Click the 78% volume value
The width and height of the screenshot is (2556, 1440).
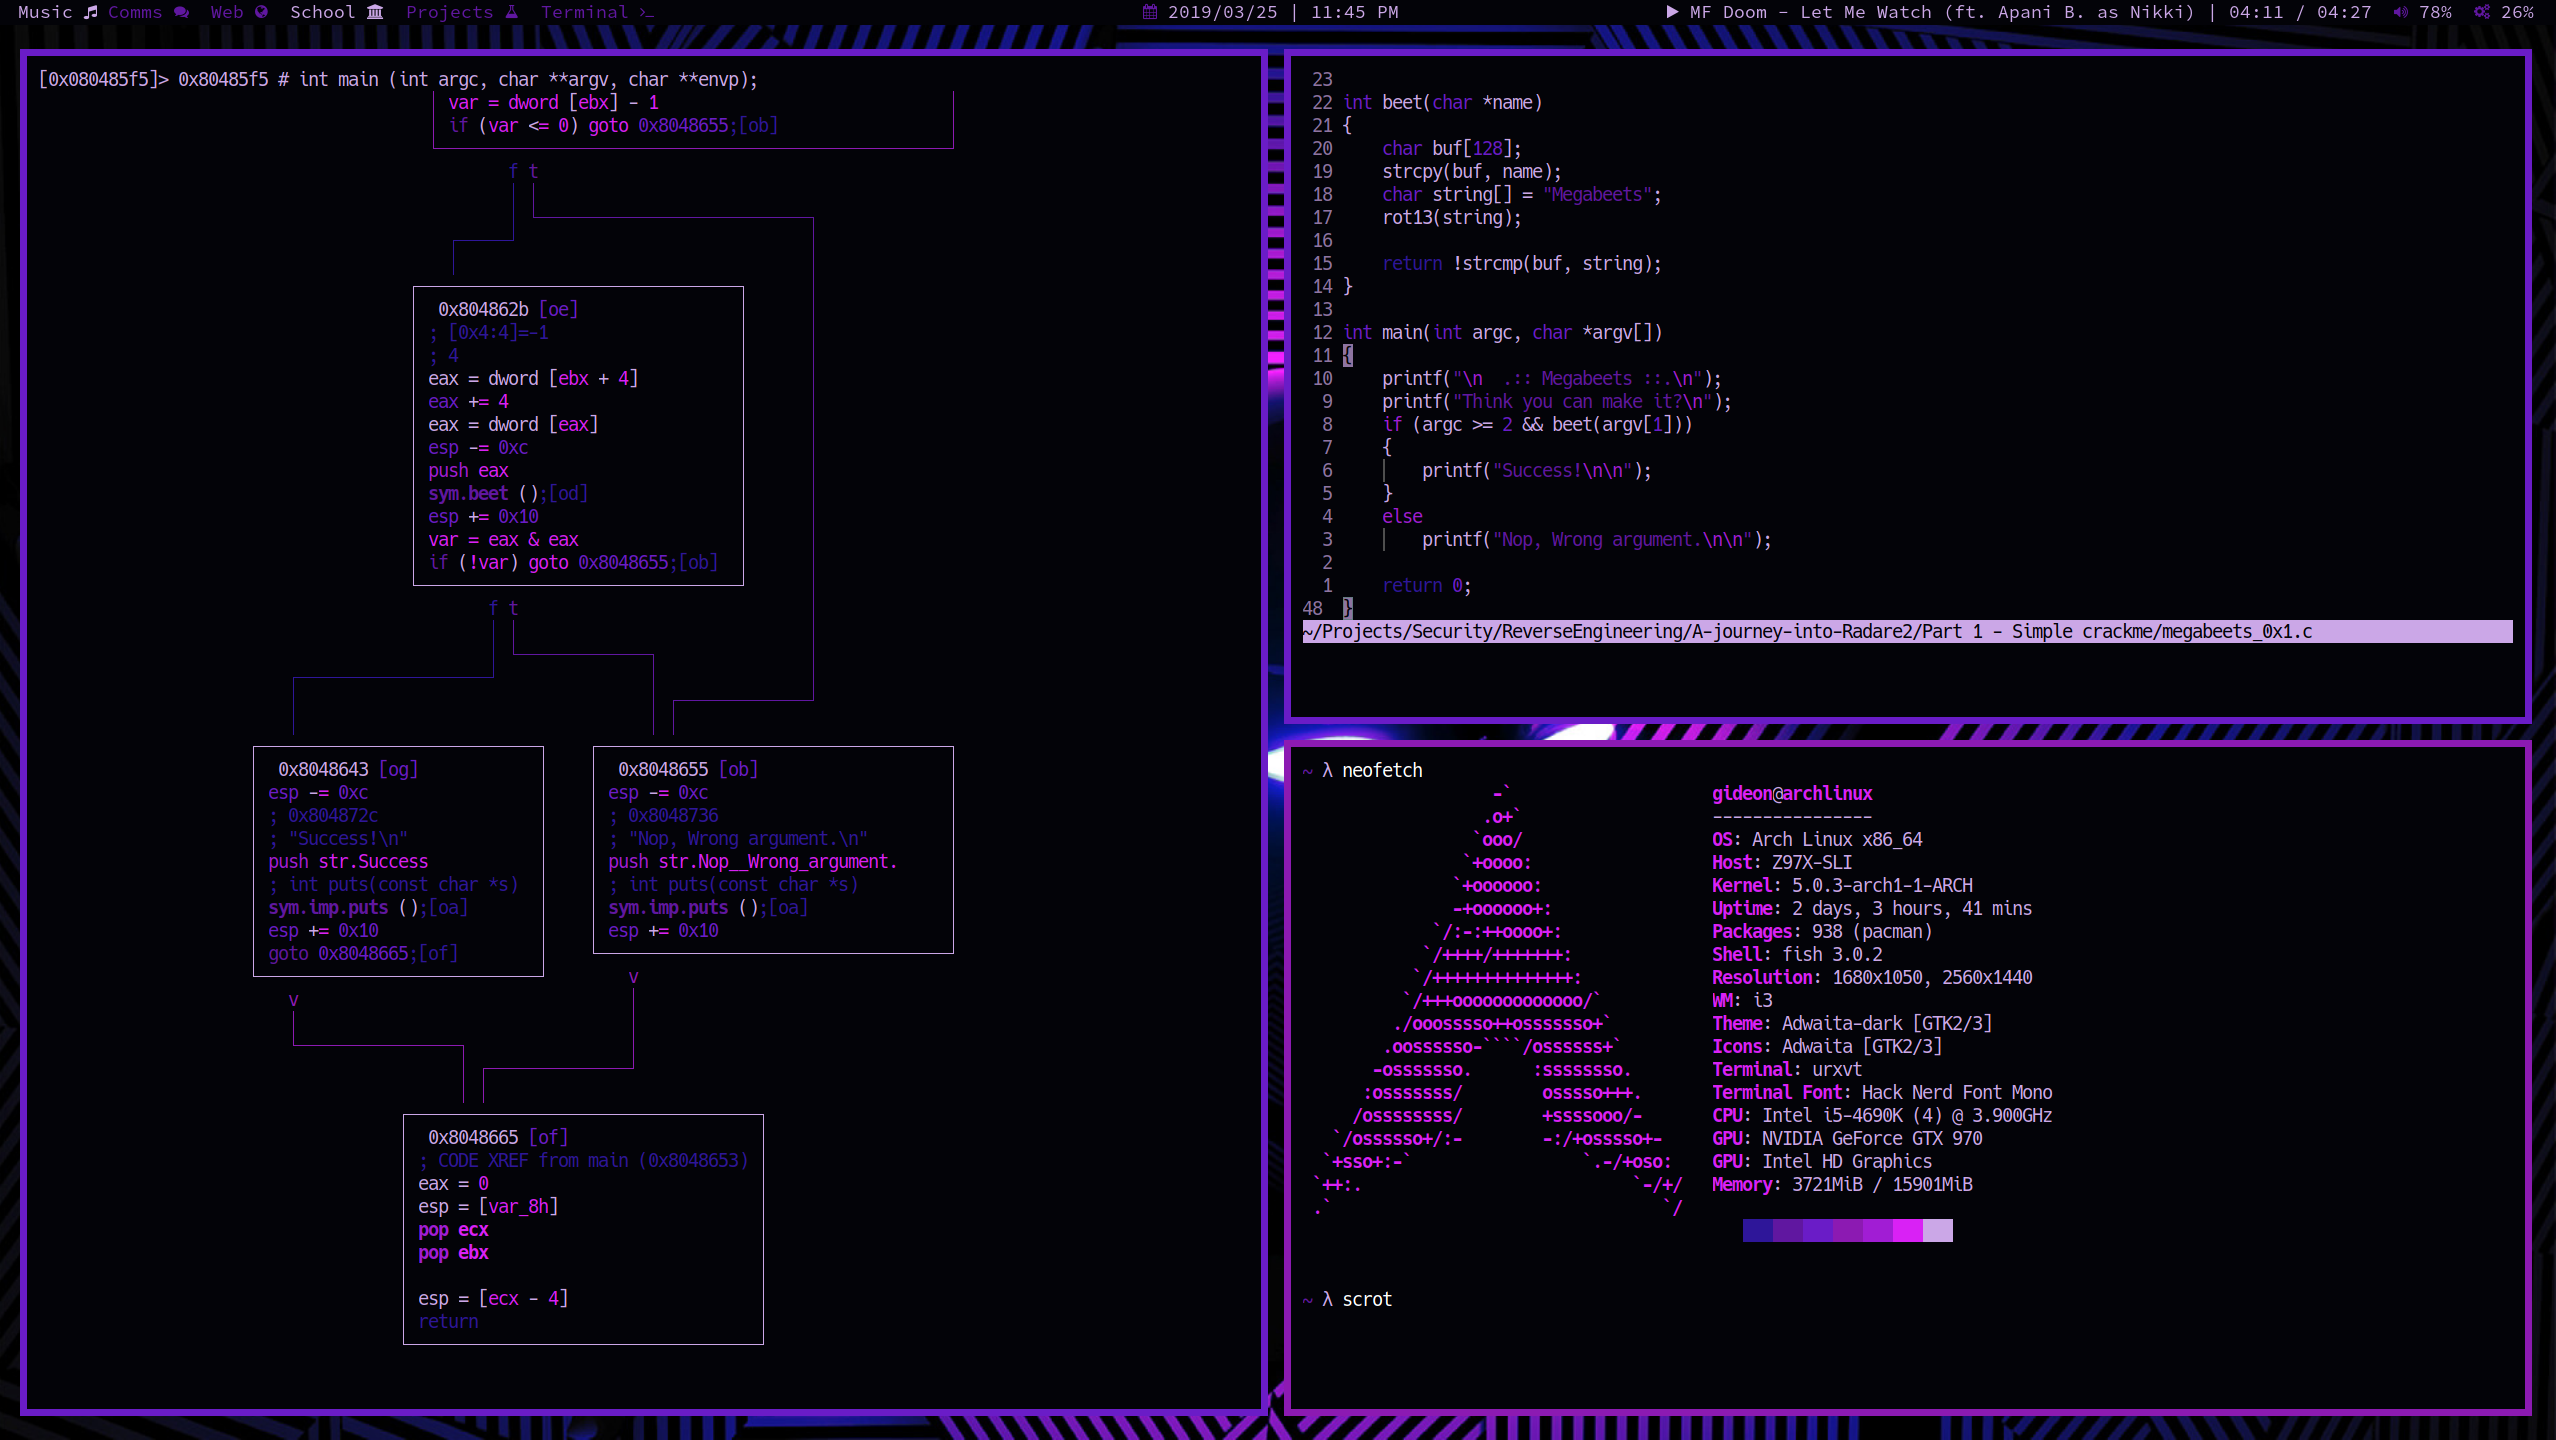point(2435,12)
